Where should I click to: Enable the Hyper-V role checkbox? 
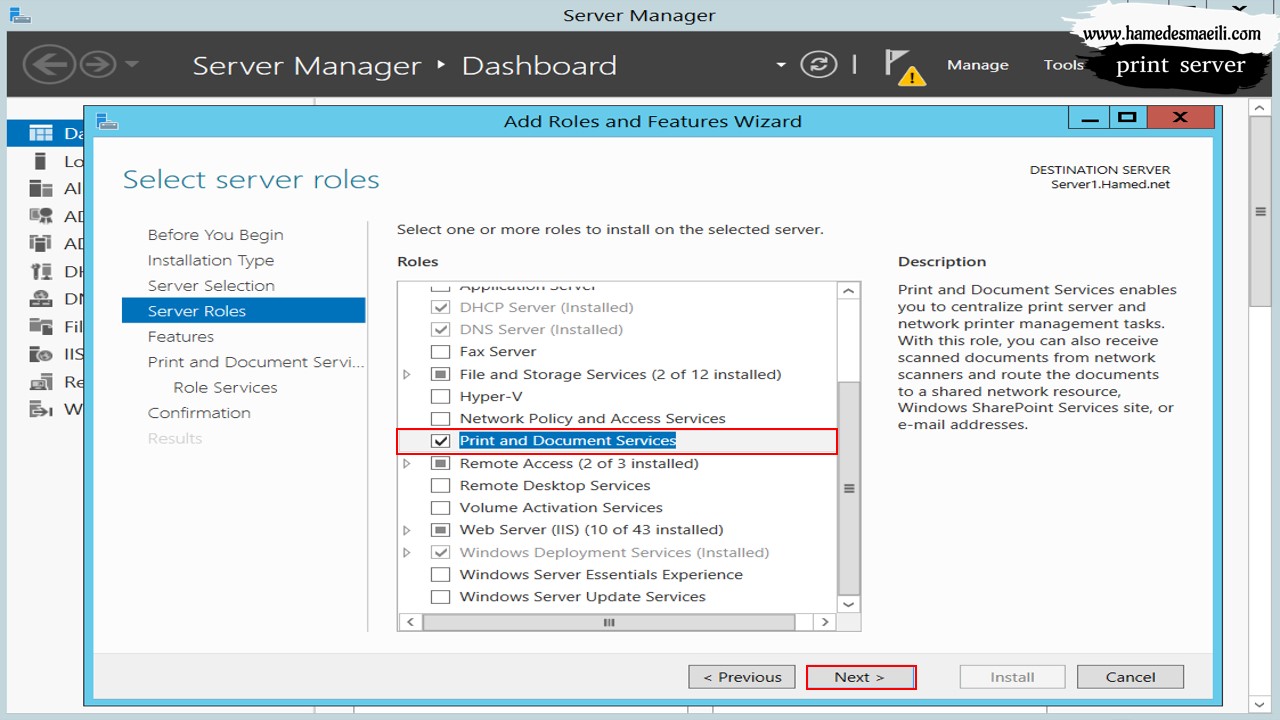440,396
